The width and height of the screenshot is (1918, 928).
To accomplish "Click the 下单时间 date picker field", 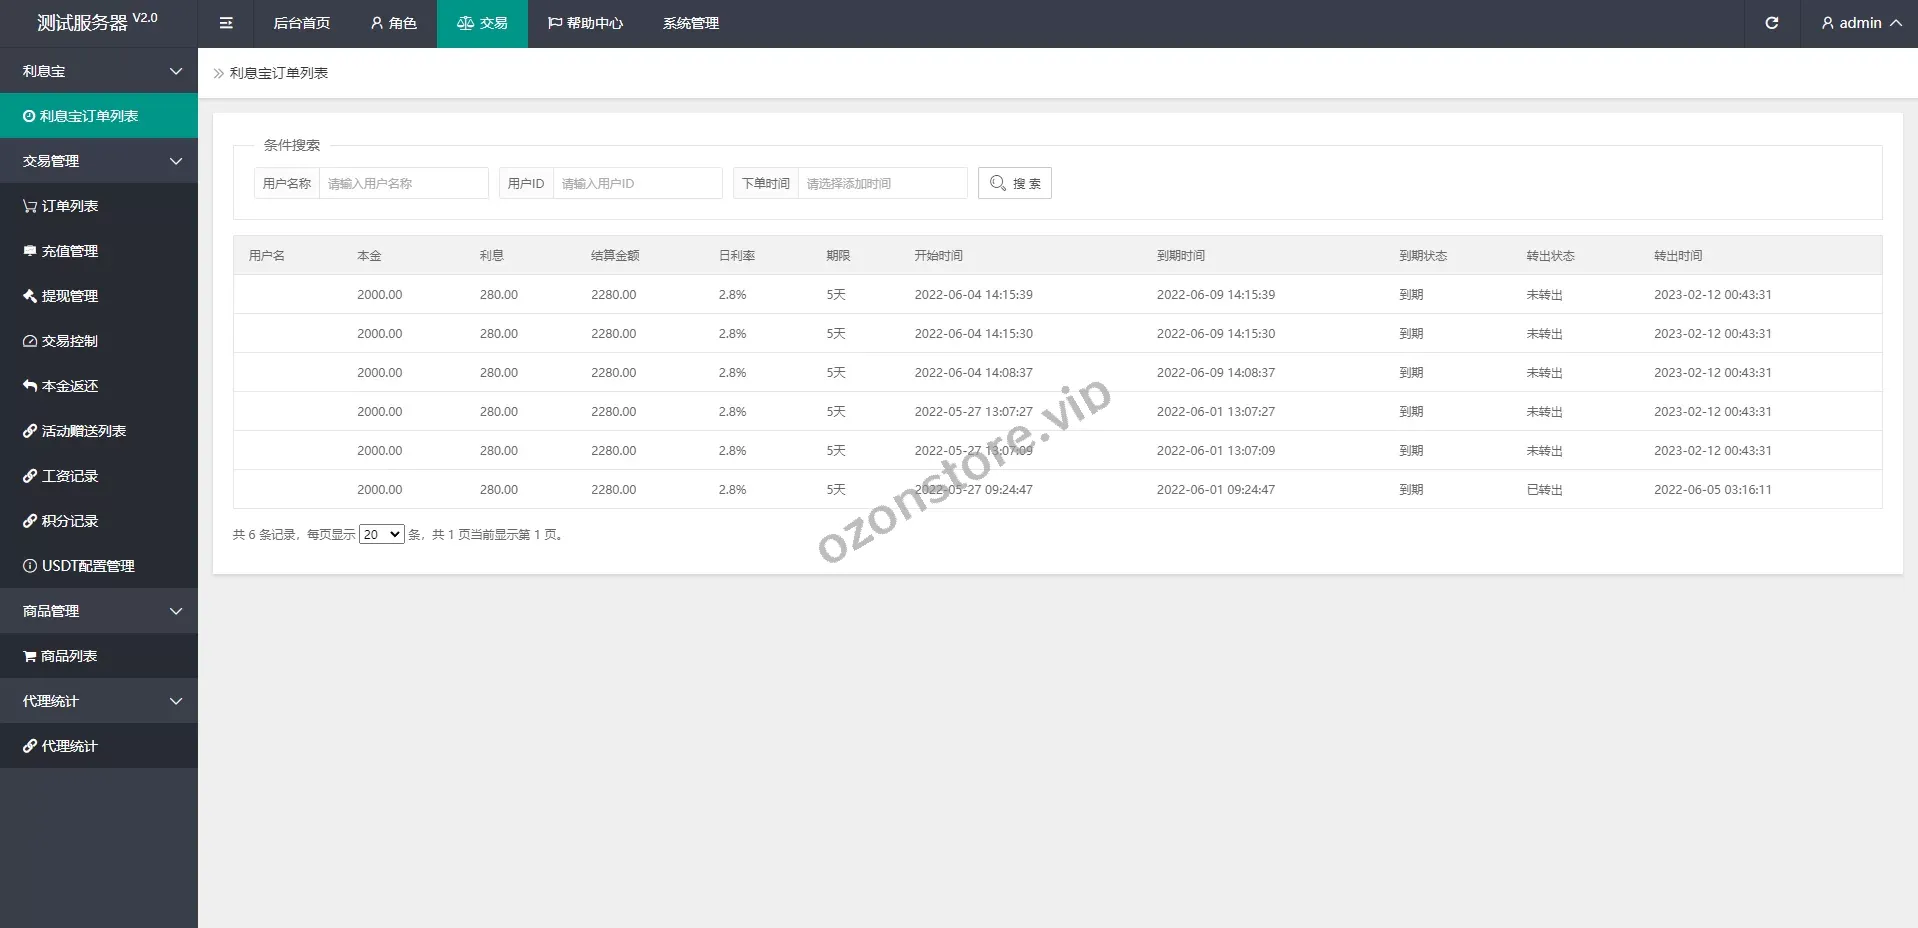I will pyautogui.click(x=882, y=183).
